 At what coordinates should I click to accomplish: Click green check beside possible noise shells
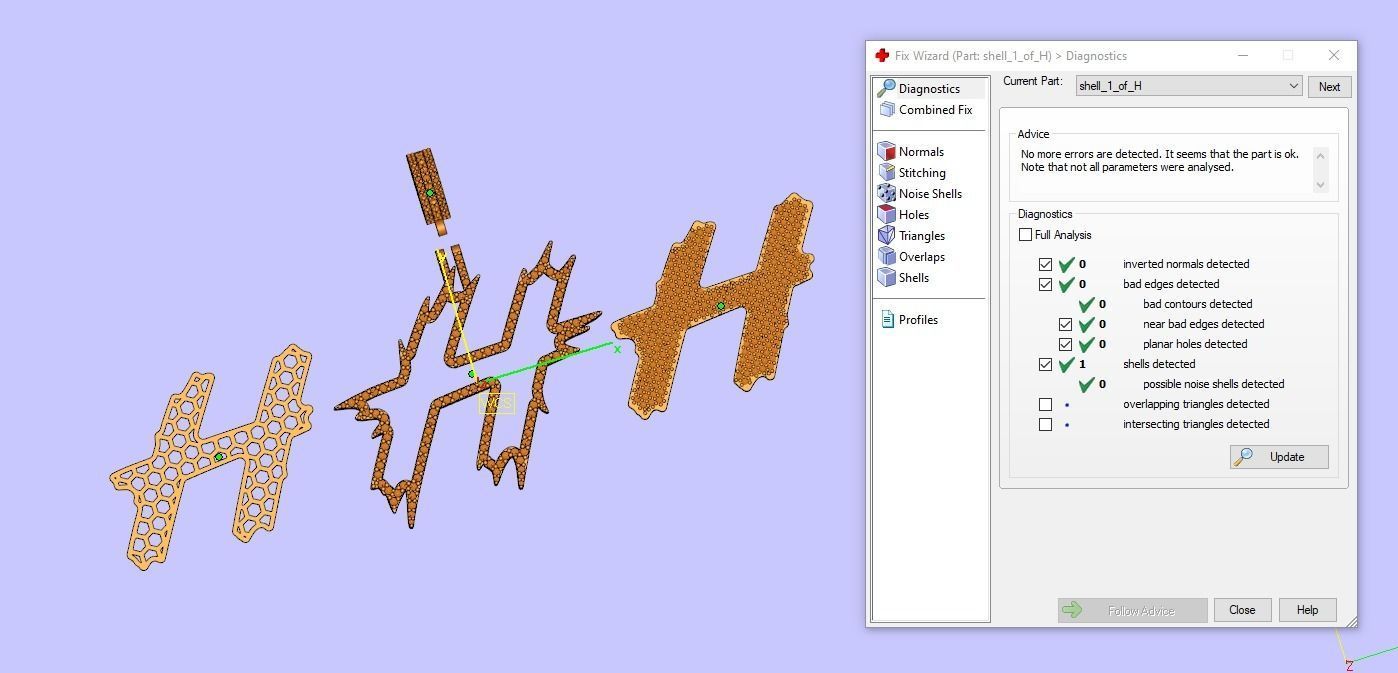click(x=1086, y=384)
